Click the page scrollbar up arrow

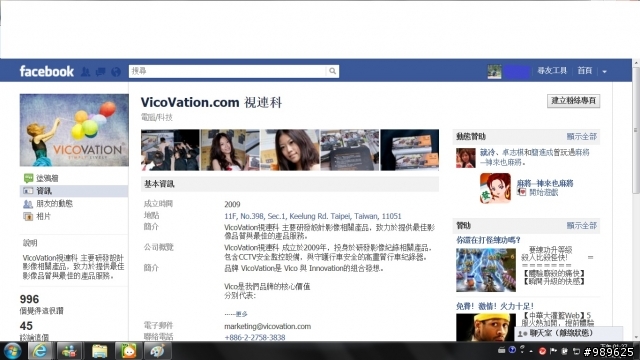[x=636, y=63]
